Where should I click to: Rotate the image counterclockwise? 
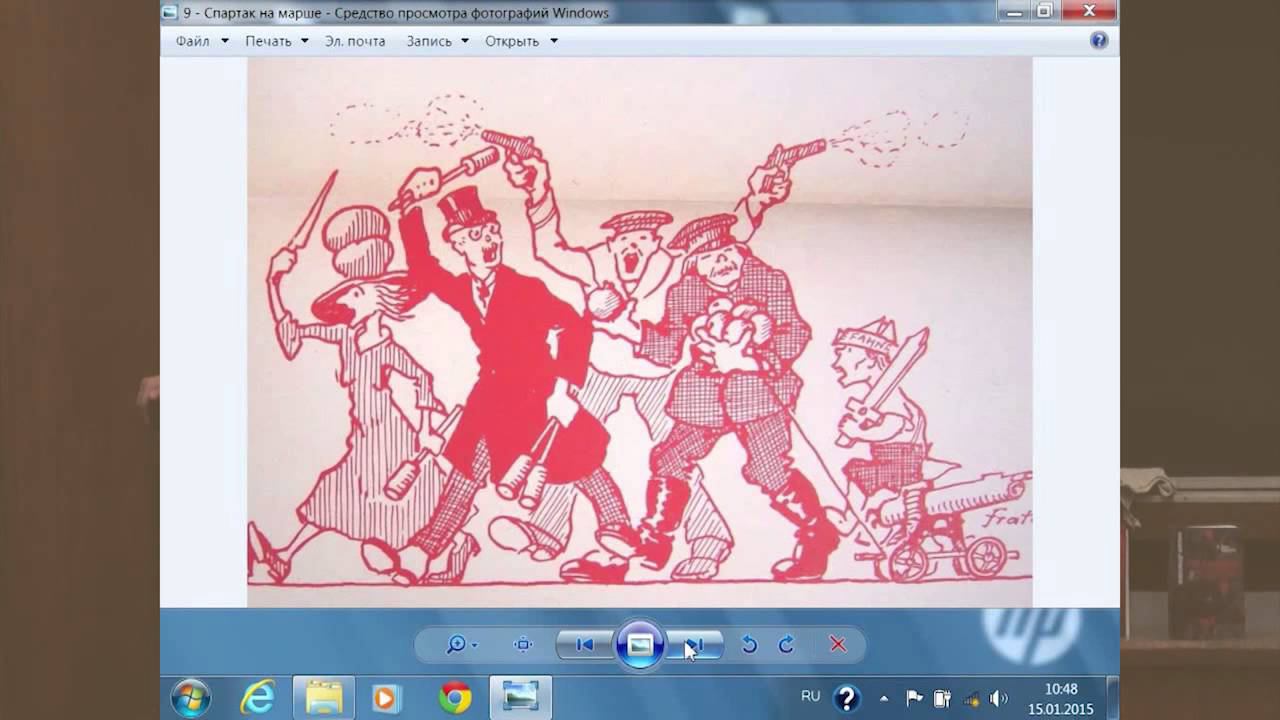point(749,645)
